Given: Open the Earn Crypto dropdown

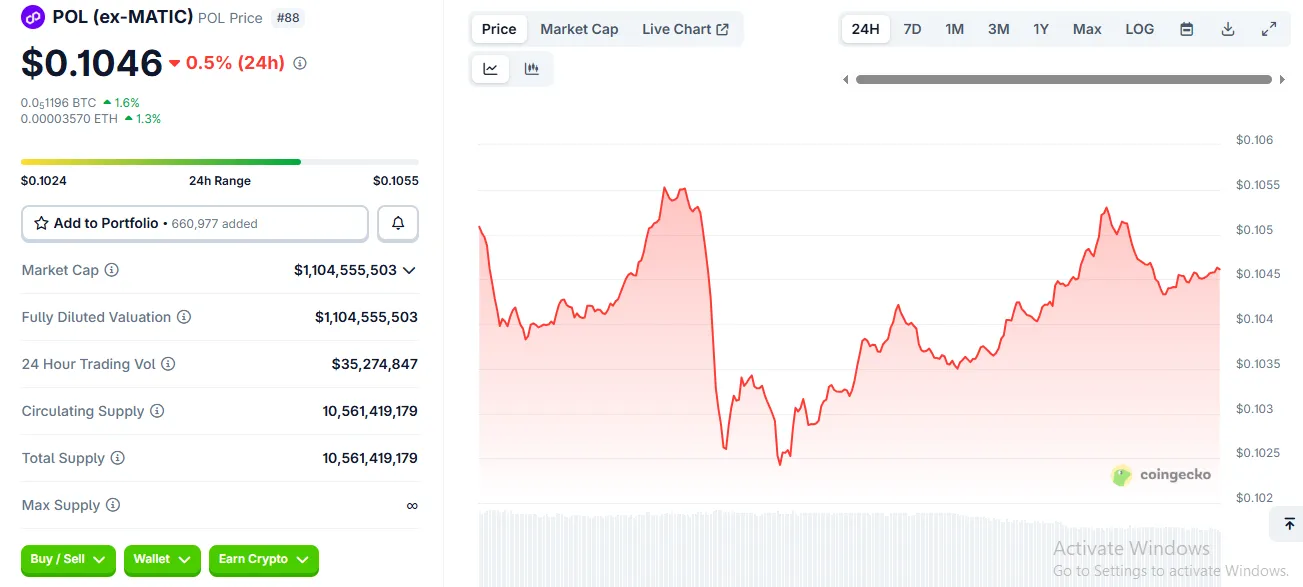Looking at the screenshot, I should [263, 561].
